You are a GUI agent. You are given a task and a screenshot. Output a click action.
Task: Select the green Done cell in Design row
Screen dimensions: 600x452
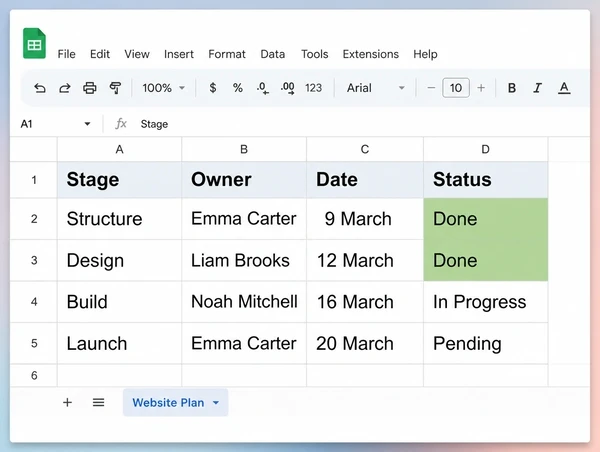click(x=486, y=260)
